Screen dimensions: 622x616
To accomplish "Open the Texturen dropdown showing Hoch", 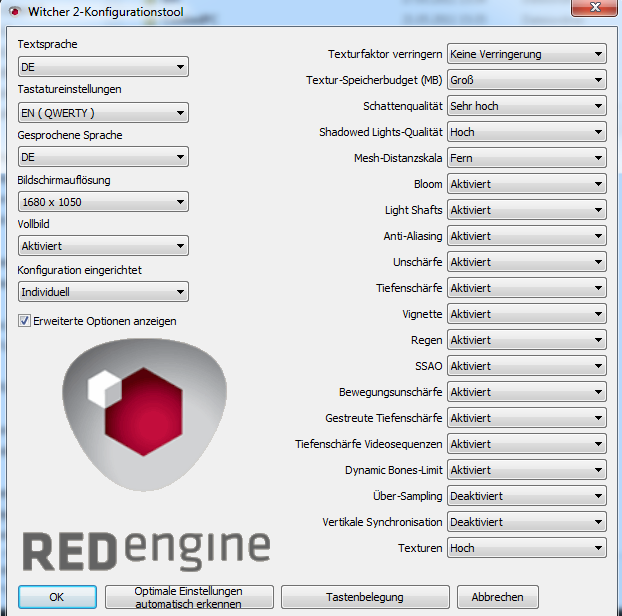I will 527,548.
